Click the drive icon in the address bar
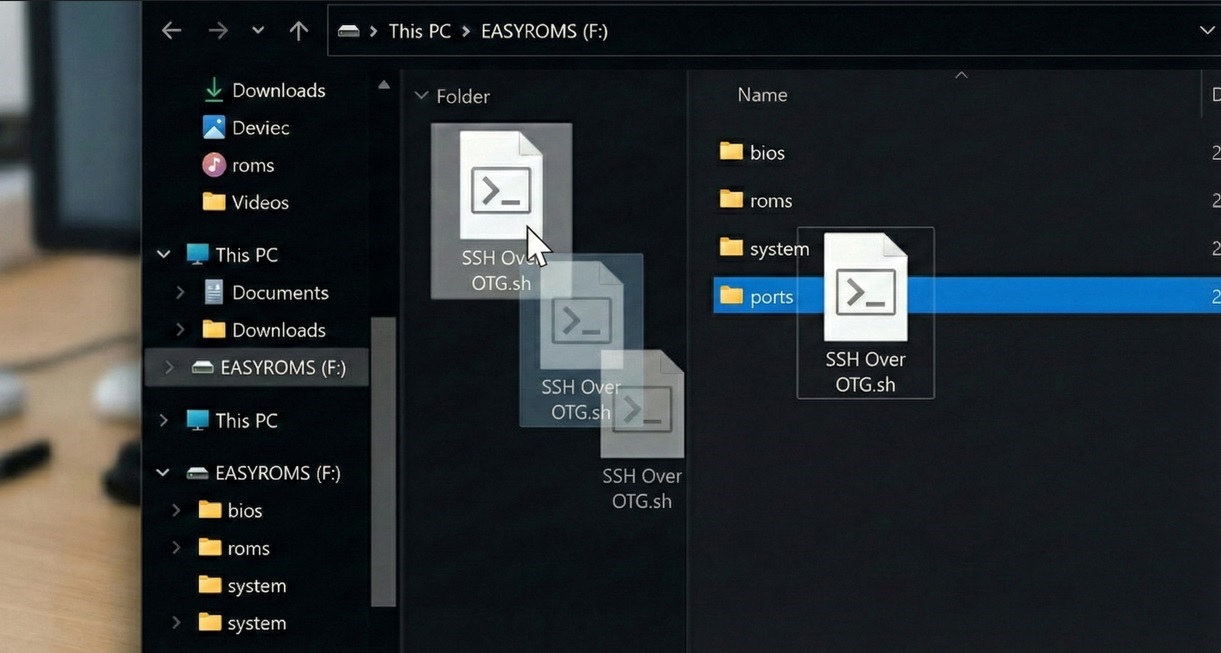Image resolution: width=1221 pixels, height=653 pixels. pyautogui.click(x=348, y=31)
